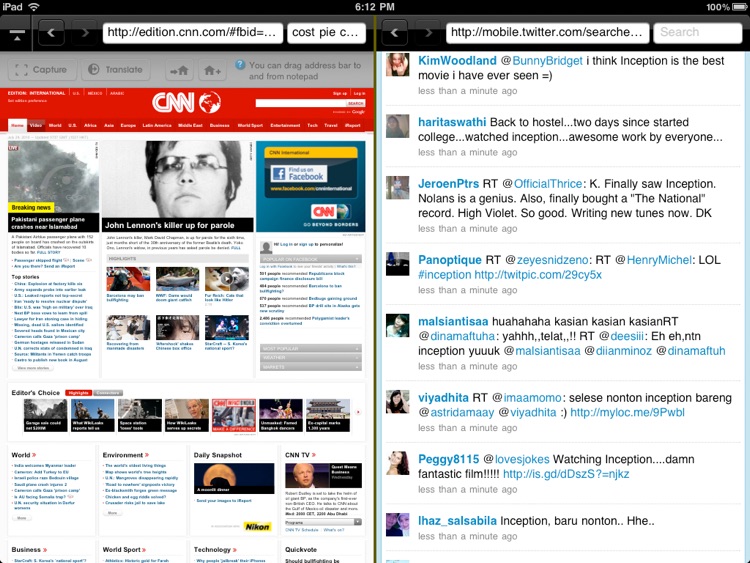Tap the Capture button
The width and height of the screenshot is (750, 563).
click(x=41, y=70)
